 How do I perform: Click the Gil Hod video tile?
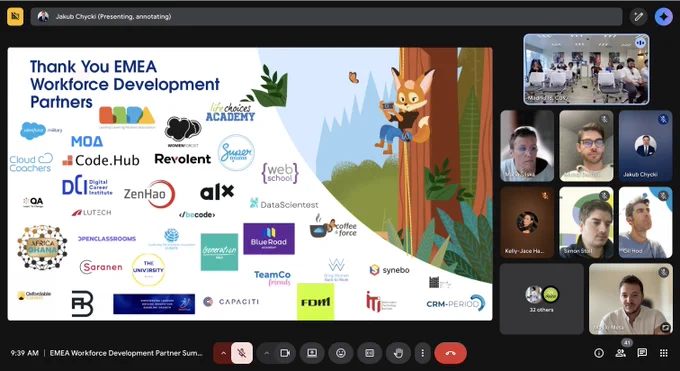(645, 222)
